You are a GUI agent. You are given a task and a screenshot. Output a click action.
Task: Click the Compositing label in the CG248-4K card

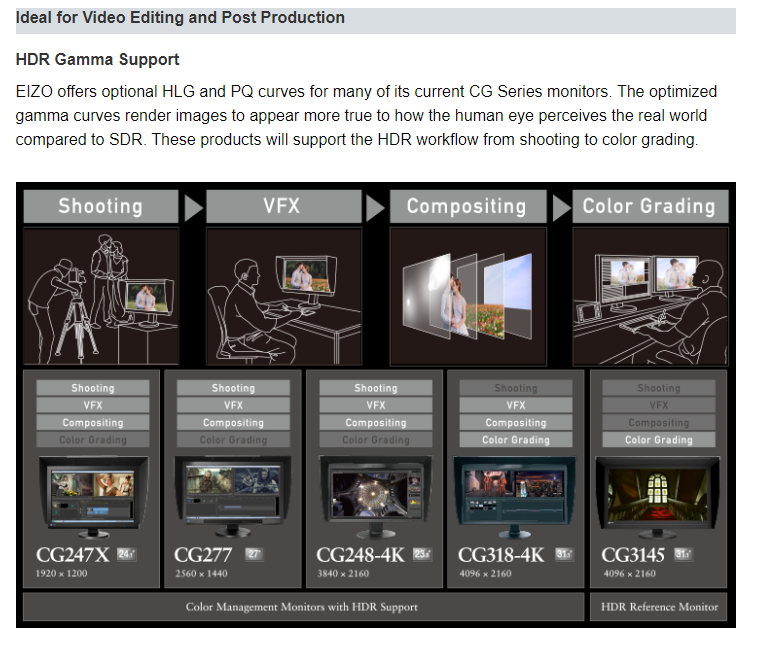coord(376,422)
